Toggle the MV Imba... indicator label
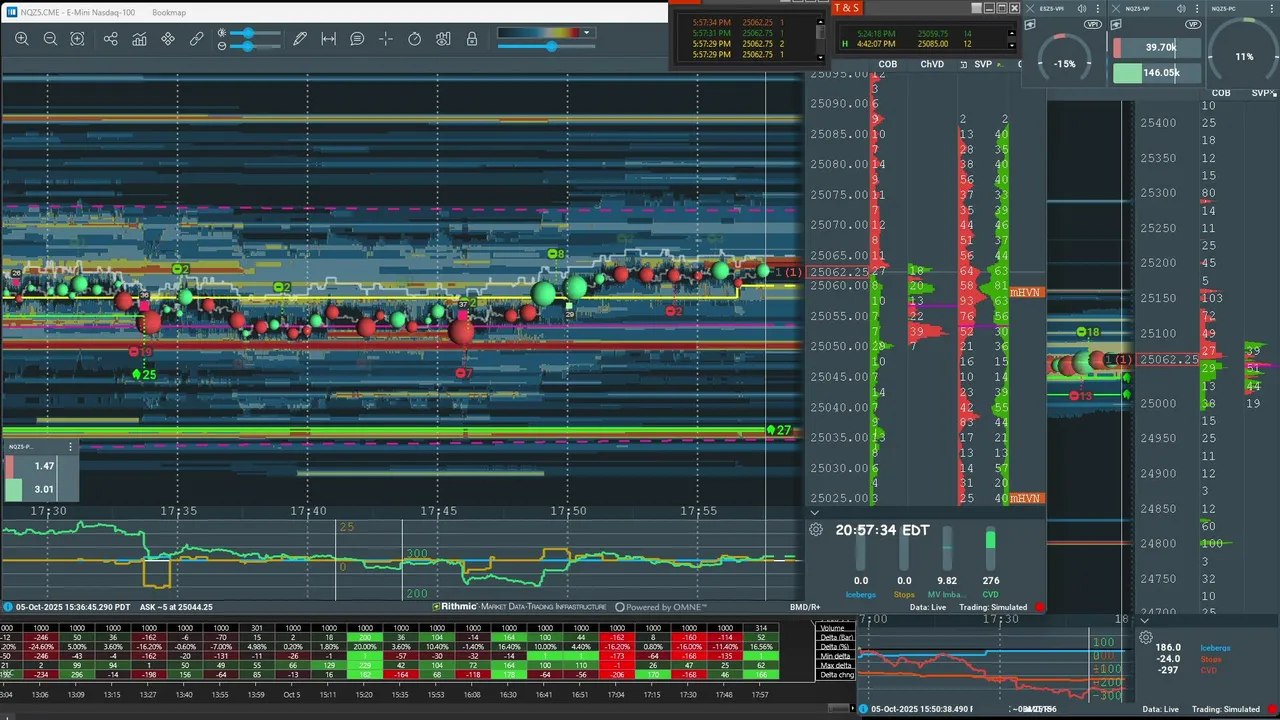The width and height of the screenshot is (1280, 720). [947, 595]
